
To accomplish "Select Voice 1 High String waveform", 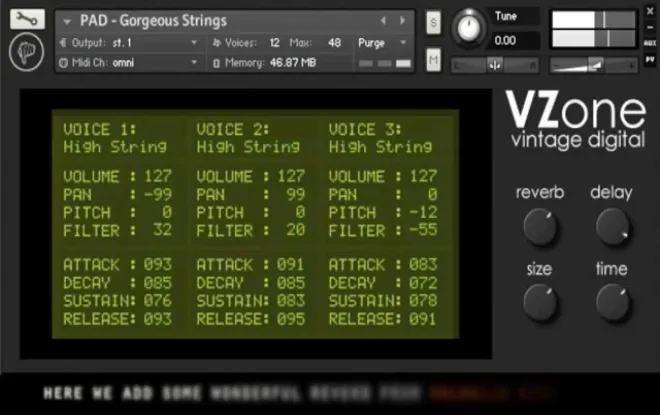I will click(x=115, y=147).
